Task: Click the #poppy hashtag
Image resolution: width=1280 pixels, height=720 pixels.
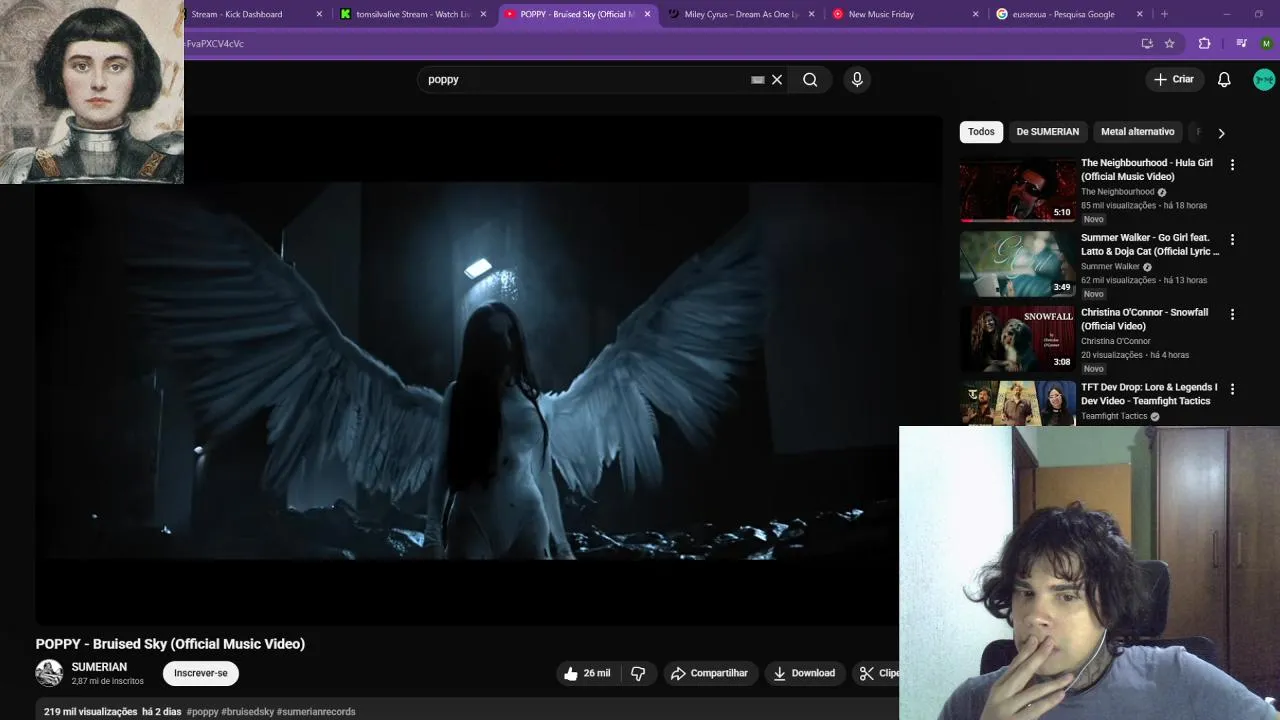Action: pos(202,712)
